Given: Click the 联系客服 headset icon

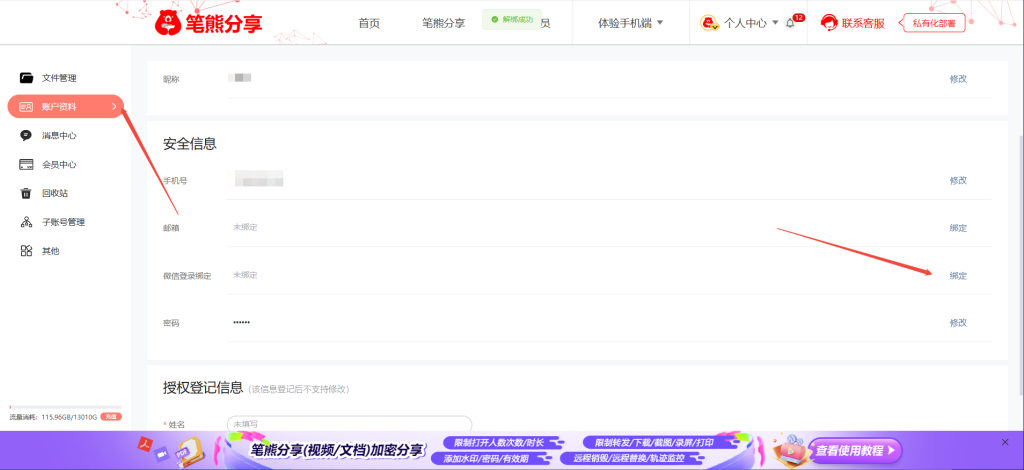Looking at the screenshot, I should tap(829, 23).
